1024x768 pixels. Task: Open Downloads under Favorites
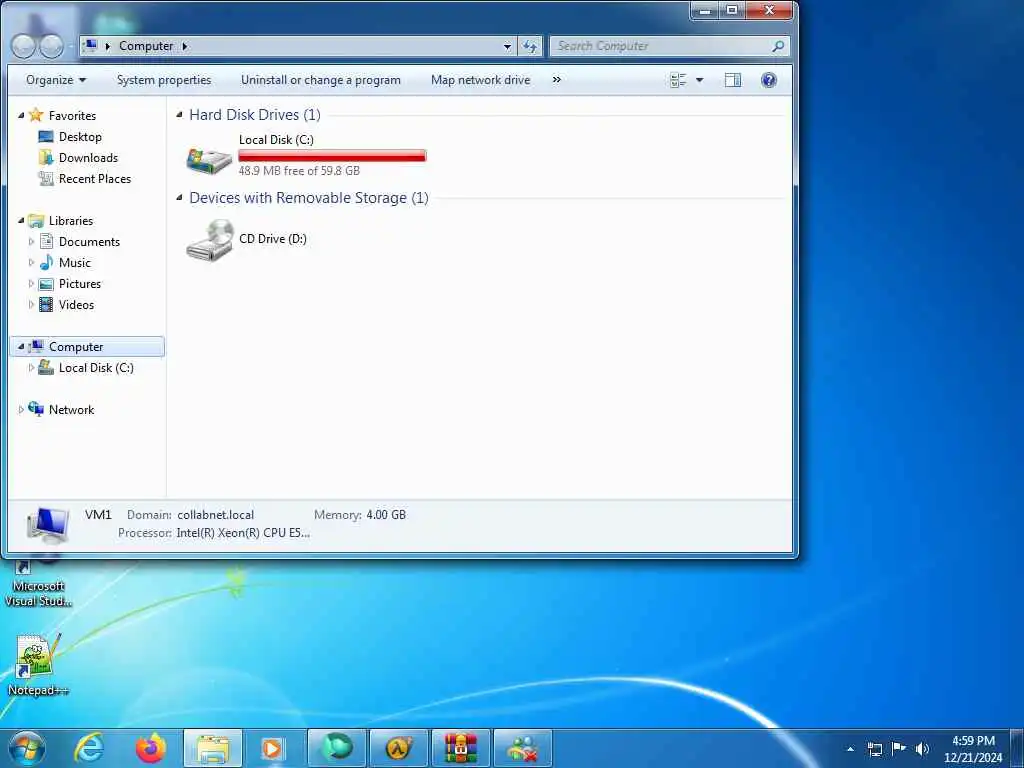pos(88,157)
